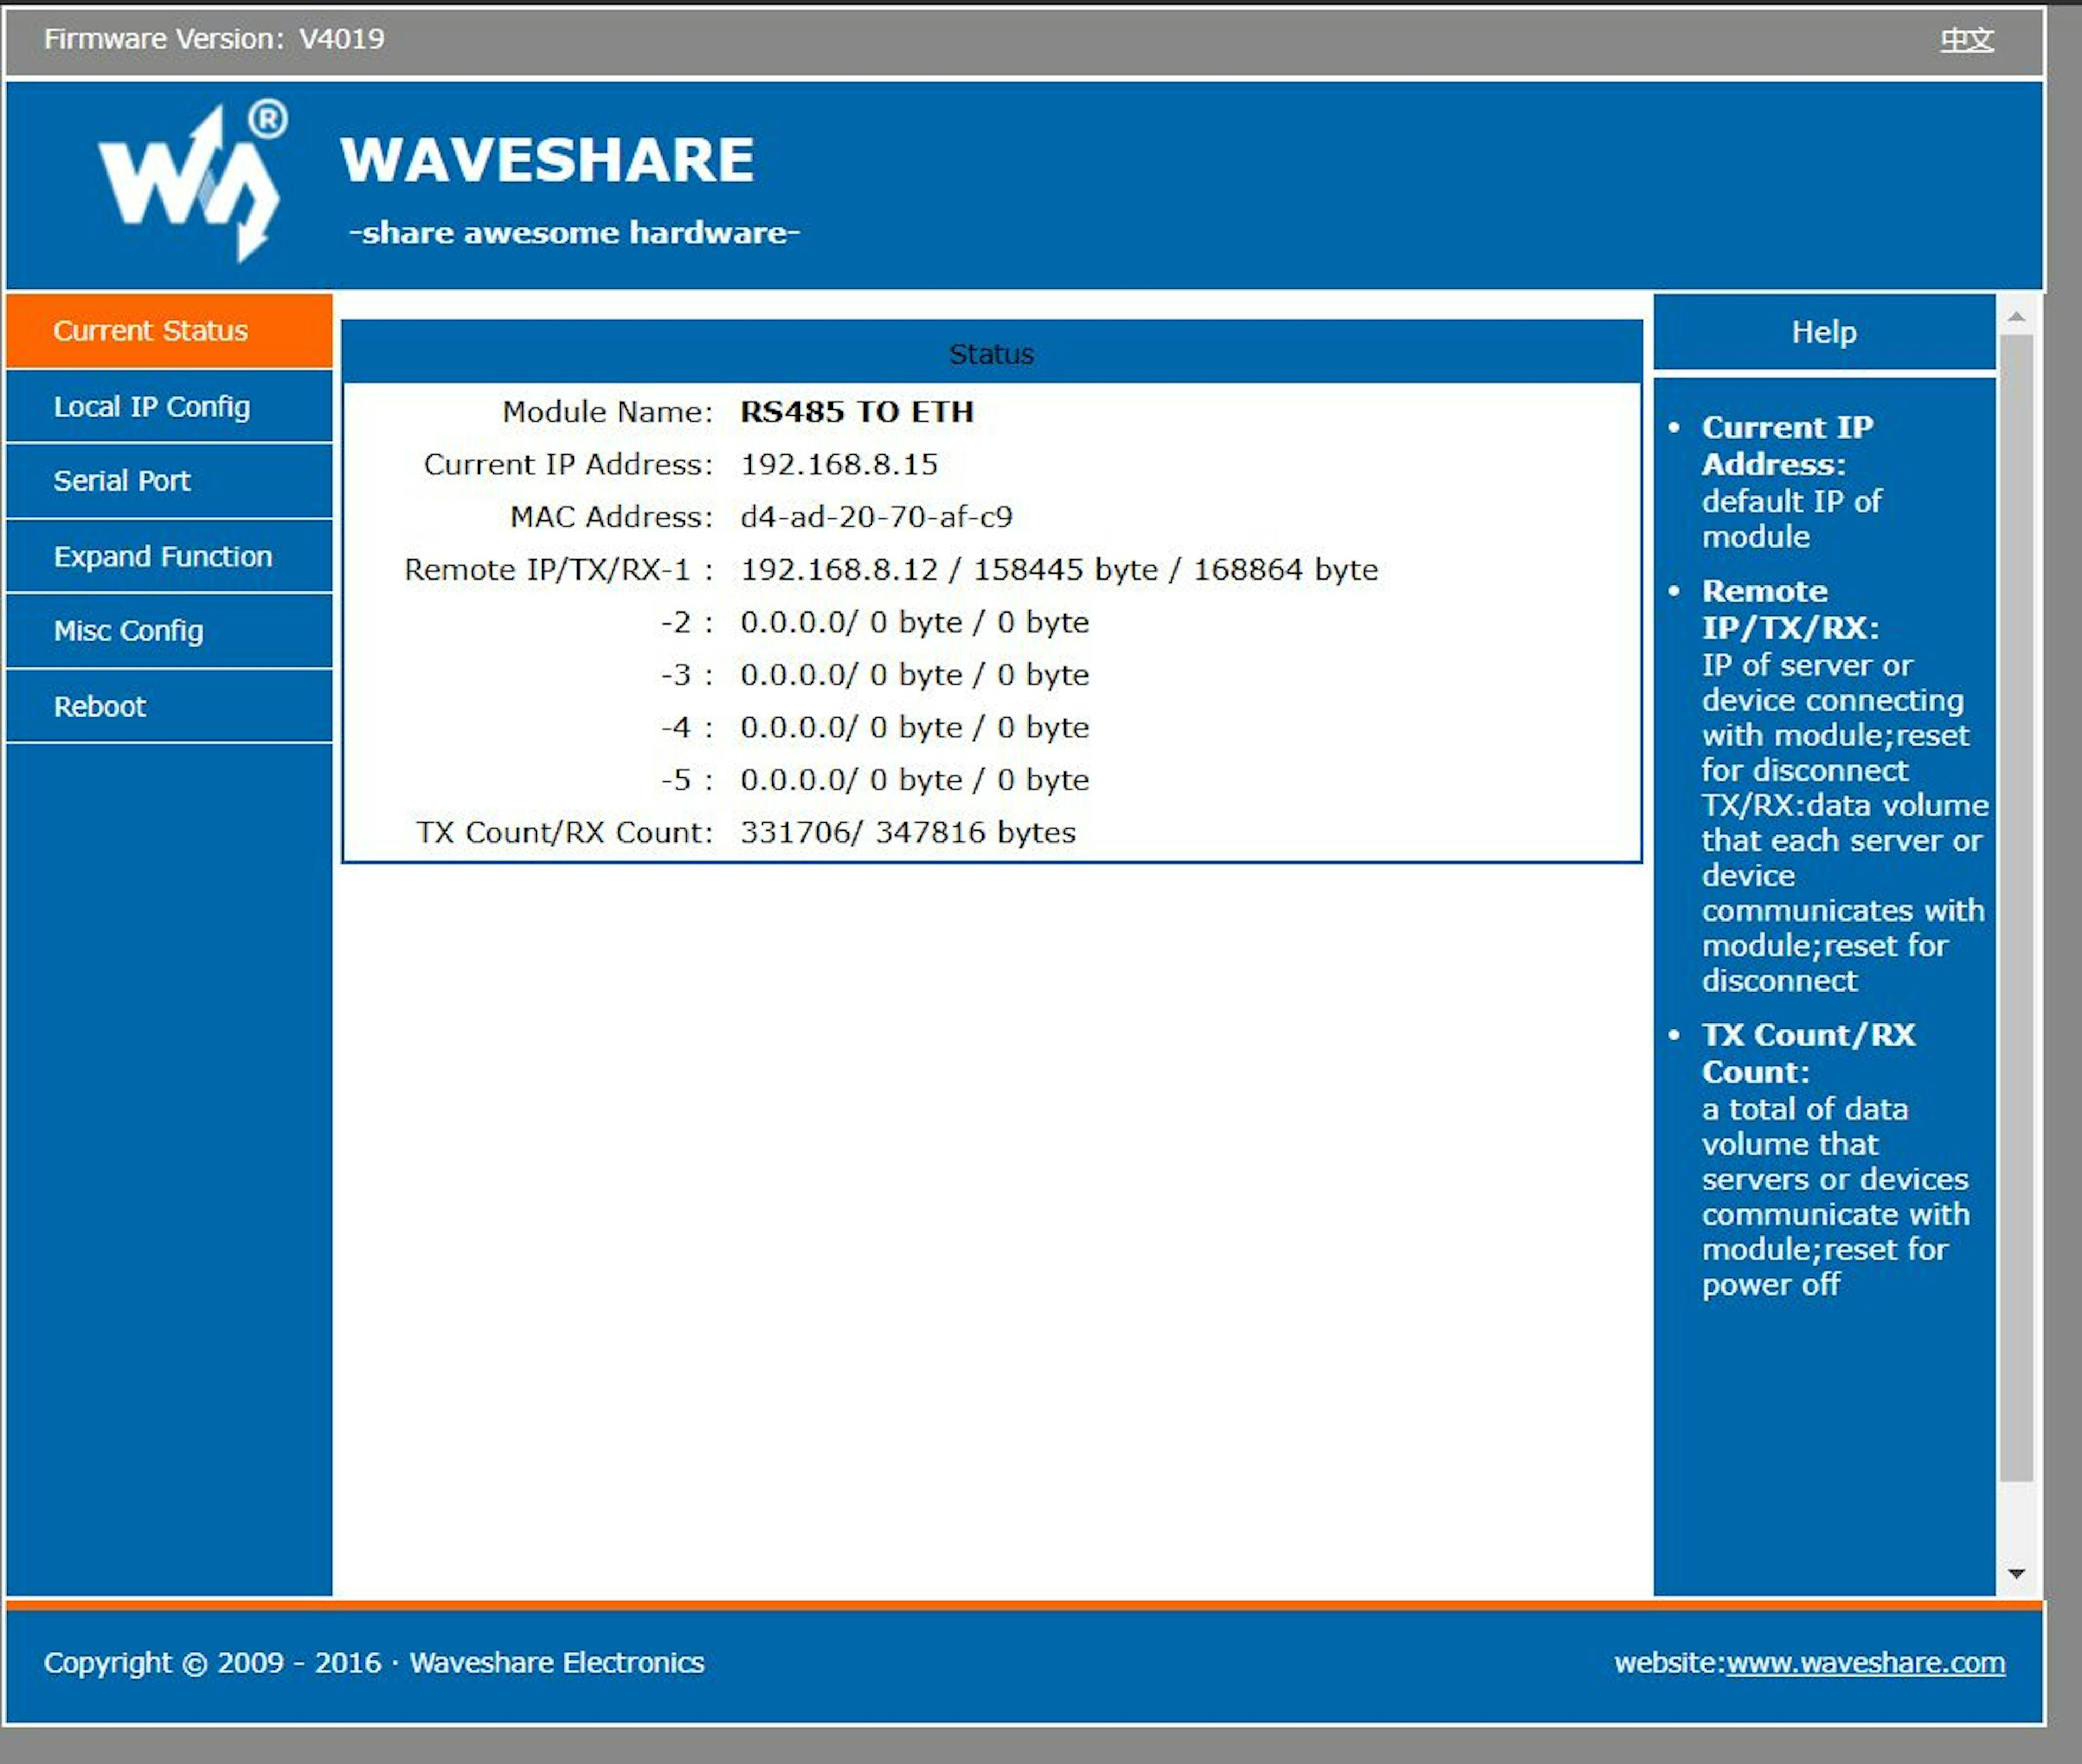Viewport: 2082px width, 1764px height.
Task: Click the TX Count/RX Count value
Action: click(907, 833)
